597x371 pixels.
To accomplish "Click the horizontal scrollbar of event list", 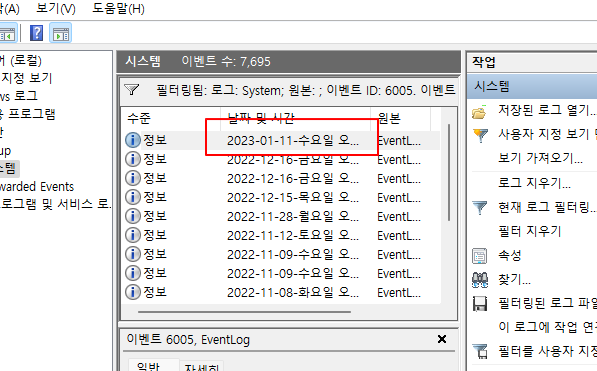I will tap(244, 312).
